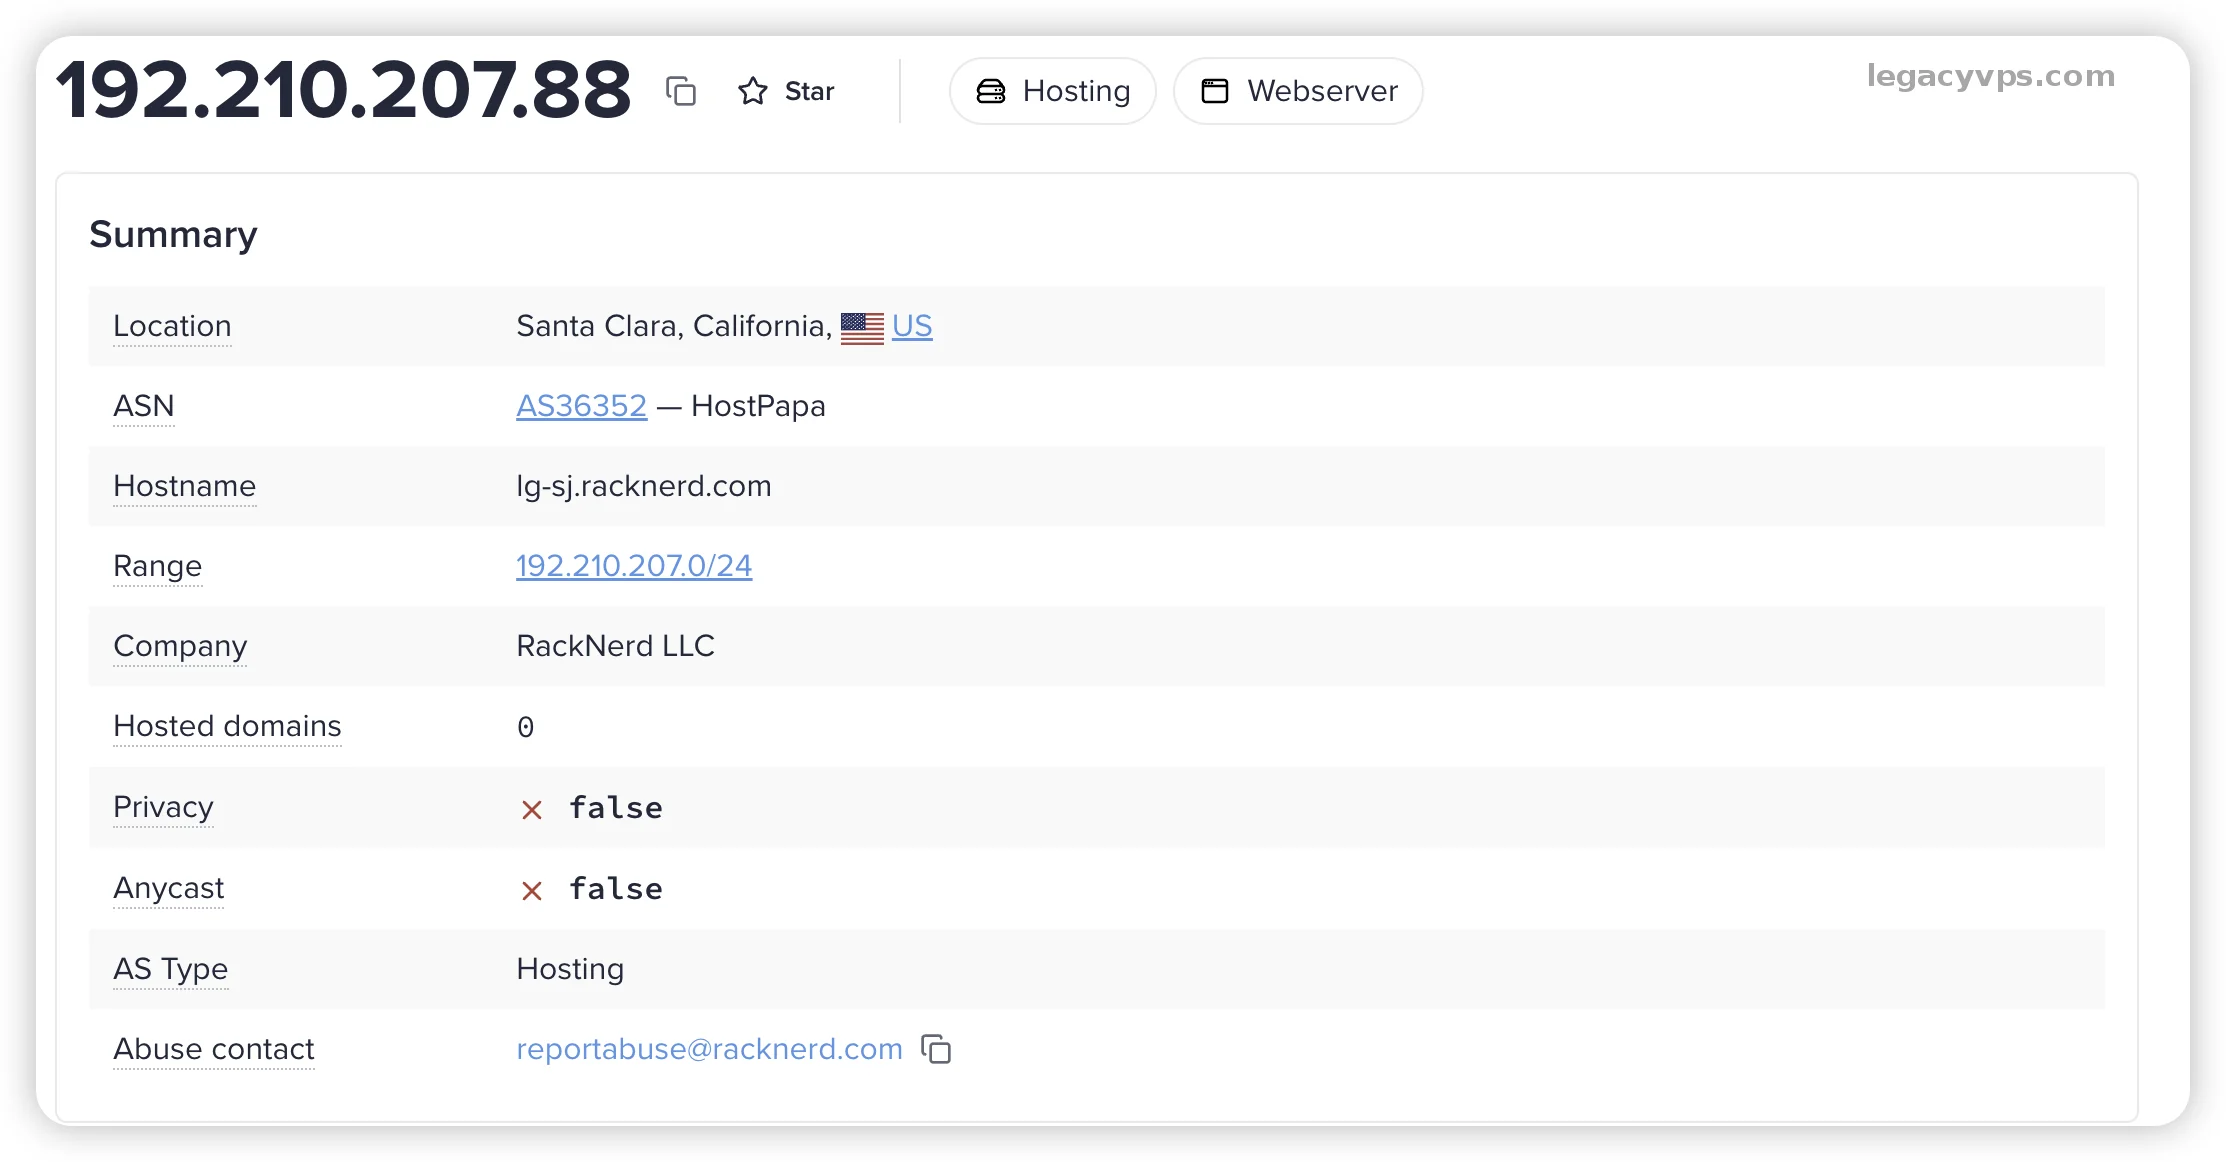The width and height of the screenshot is (2226, 1162).
Task: Click the reportabuse@racknerd.com email link
Action: 709,1049
